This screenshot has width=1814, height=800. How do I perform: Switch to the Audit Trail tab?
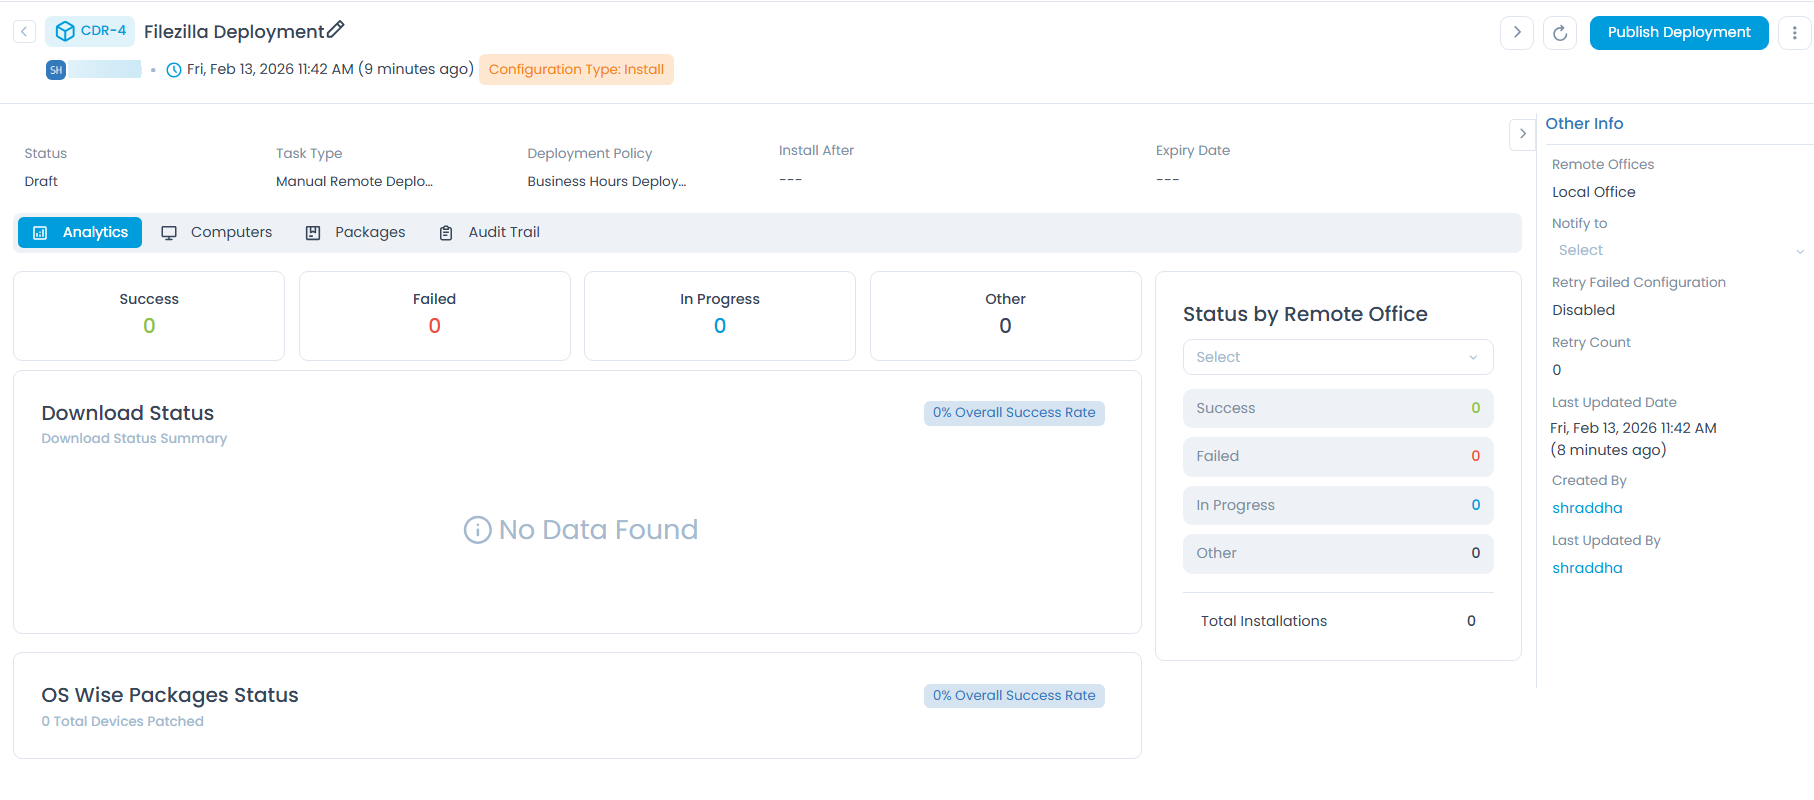tap(490, 233)
